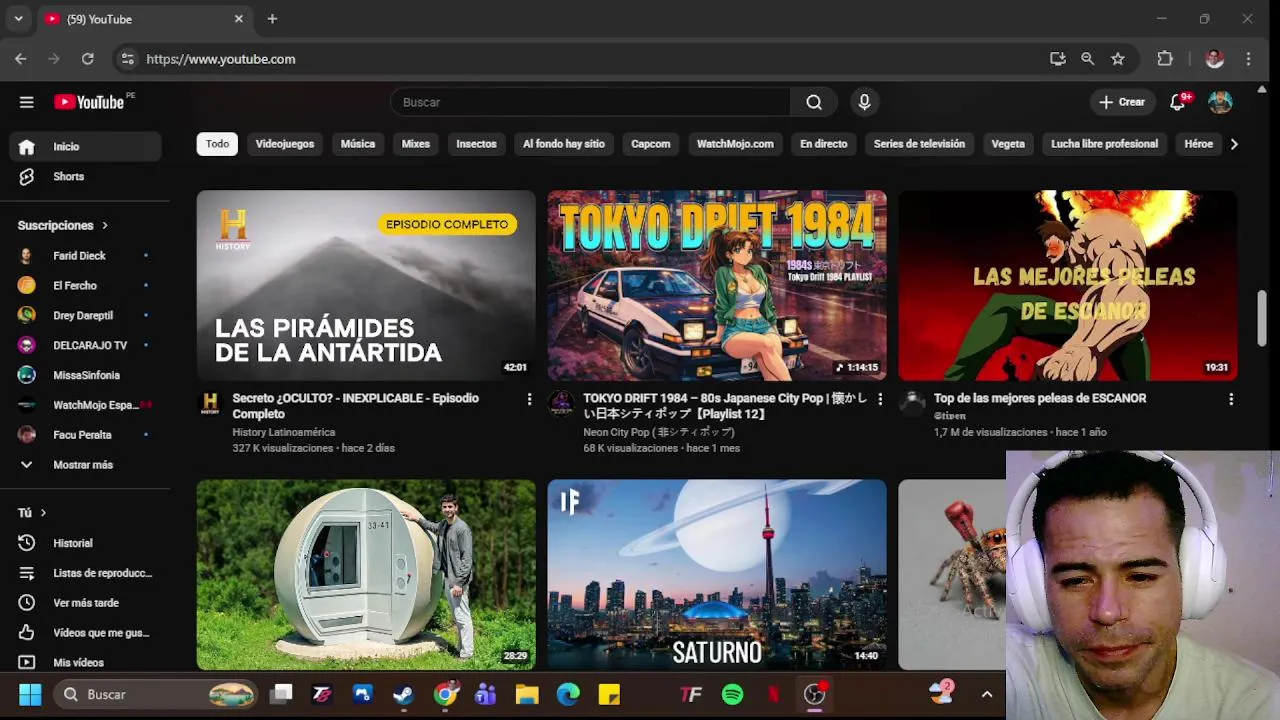The image size is (1280, 720).
Task: Open Chrome zoom magnifier icon
Action: coord(1087,59)
